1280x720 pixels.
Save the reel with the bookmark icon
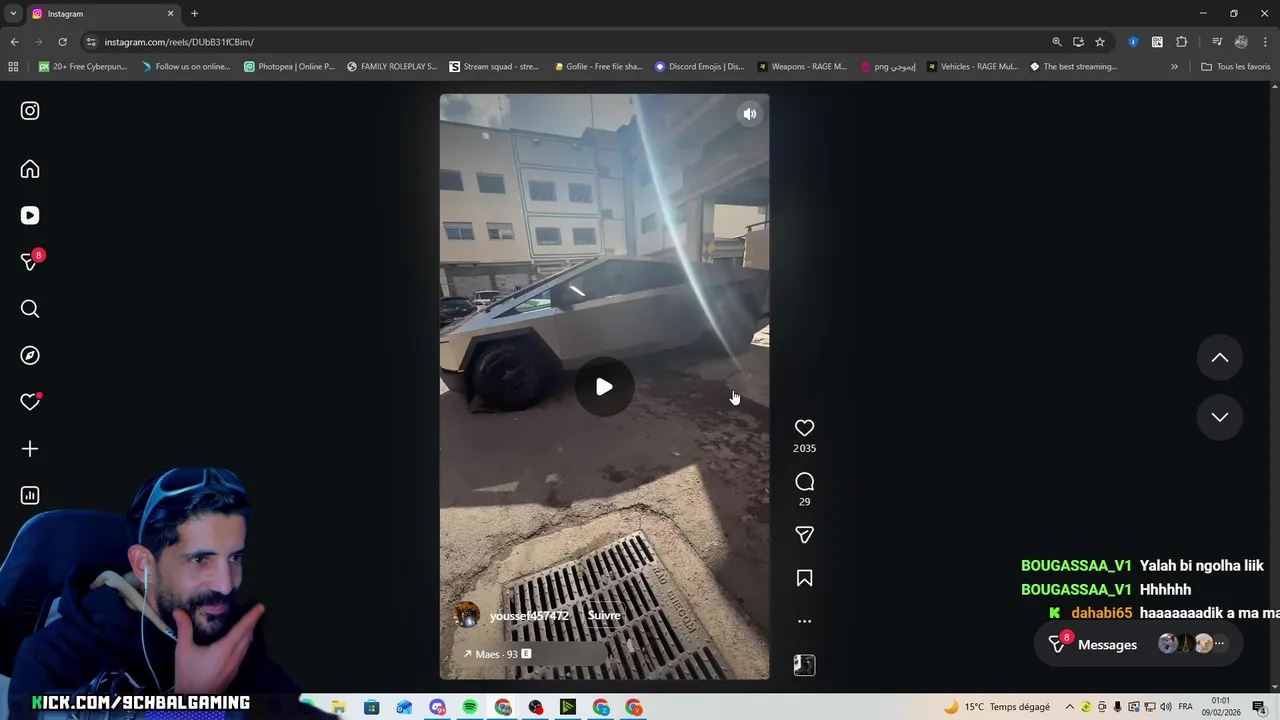[804, 578]
